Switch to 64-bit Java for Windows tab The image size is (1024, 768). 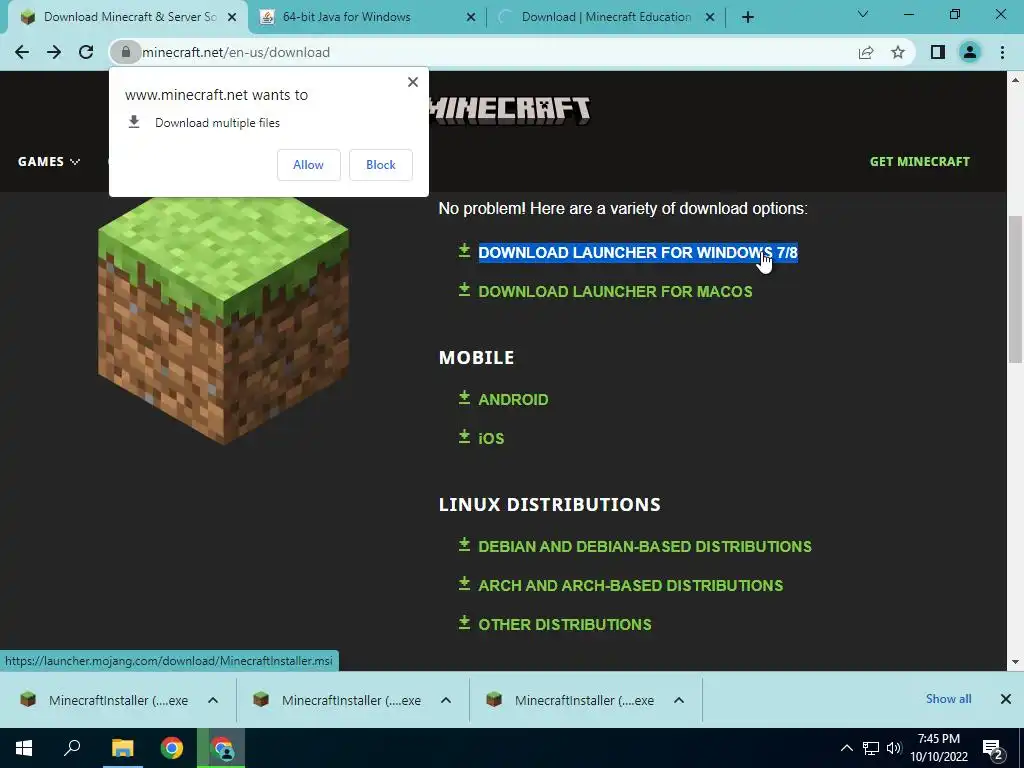(x=367, y=17)
